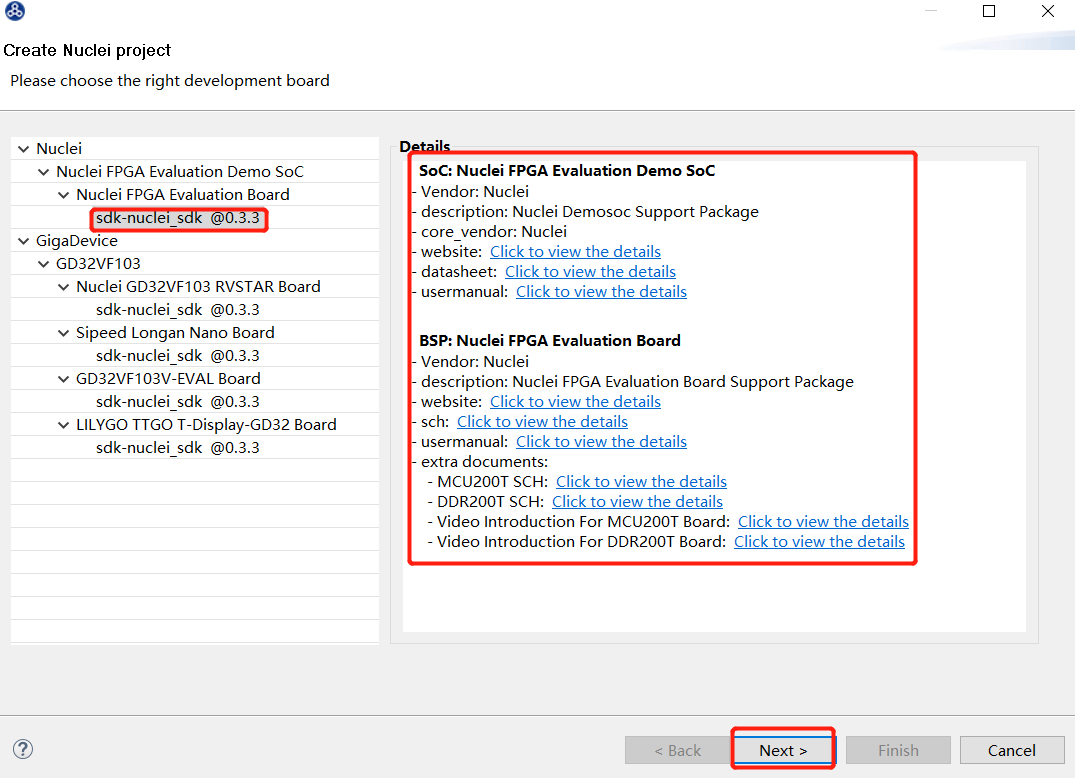
Task: Open the SoC datasheet details link
Action: click(x=590, y=271)
